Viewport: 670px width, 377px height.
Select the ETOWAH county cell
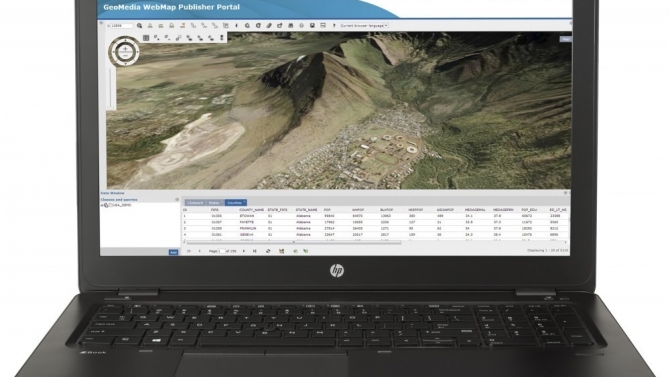(247, 216)
